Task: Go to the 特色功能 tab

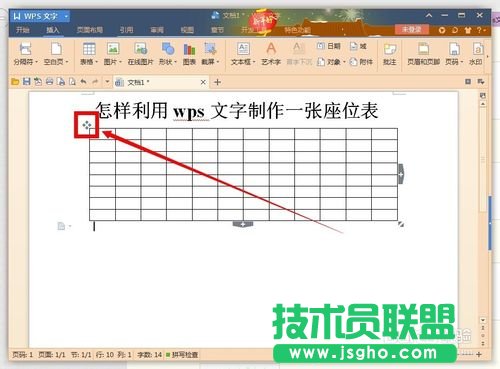Action: 297,30
